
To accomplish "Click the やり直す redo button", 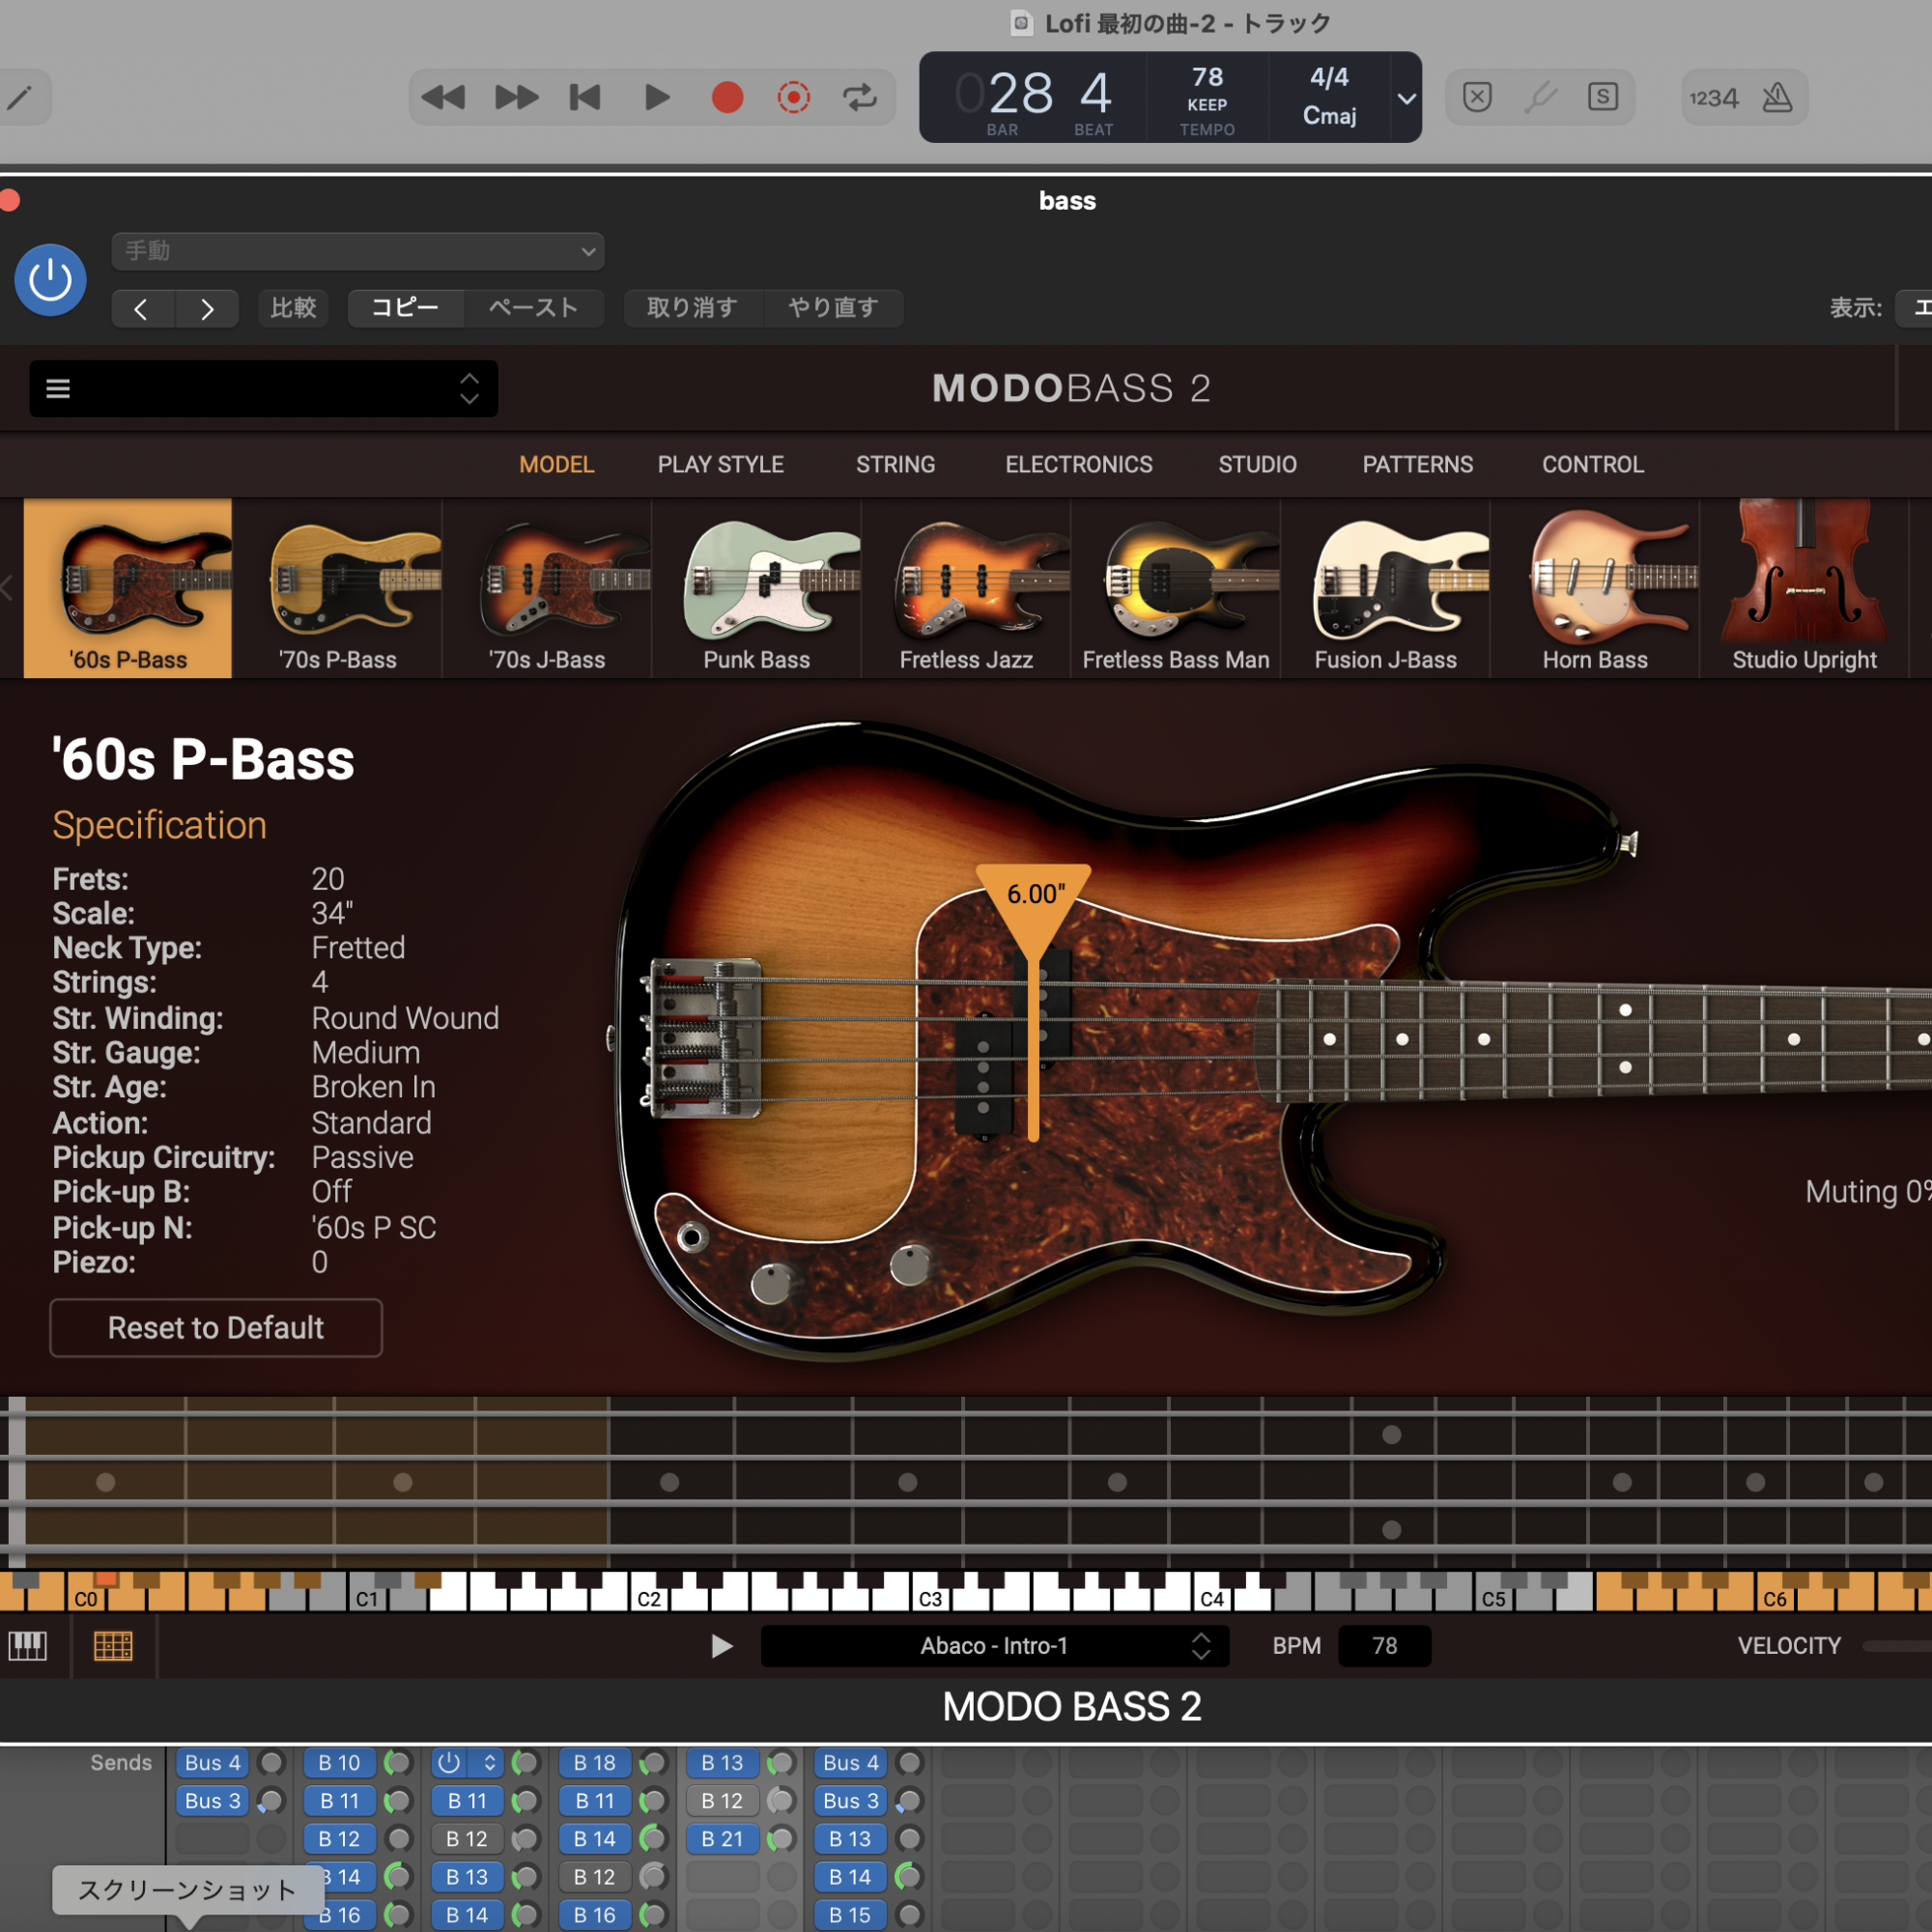I will point(833,308).
